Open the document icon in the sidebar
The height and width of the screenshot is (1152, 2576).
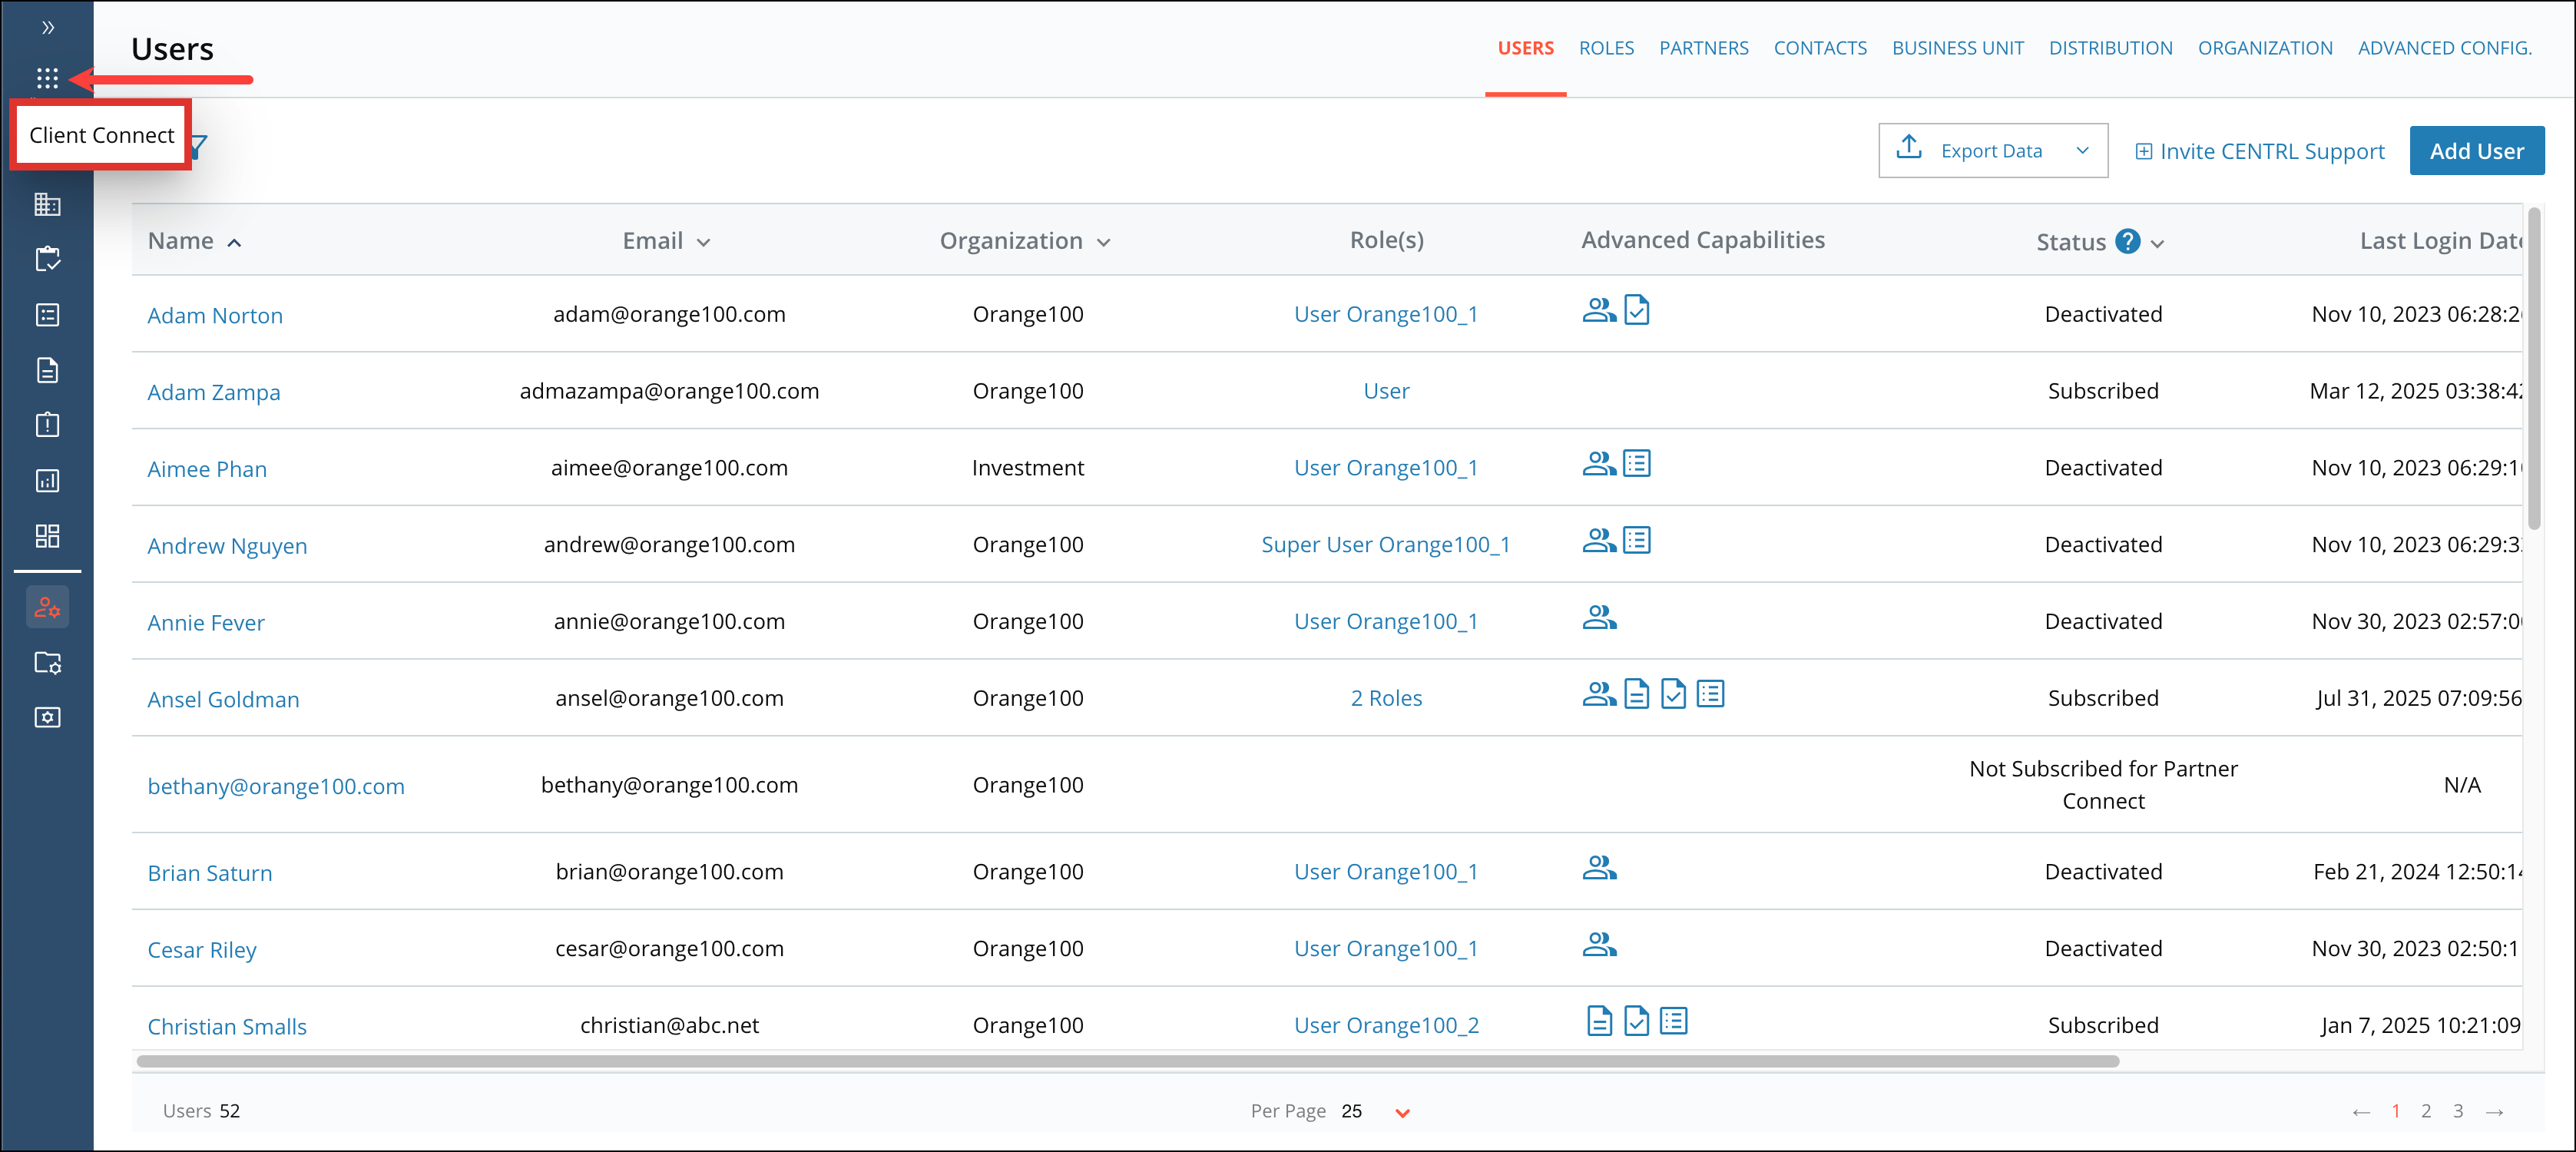(x=47, y=369)
